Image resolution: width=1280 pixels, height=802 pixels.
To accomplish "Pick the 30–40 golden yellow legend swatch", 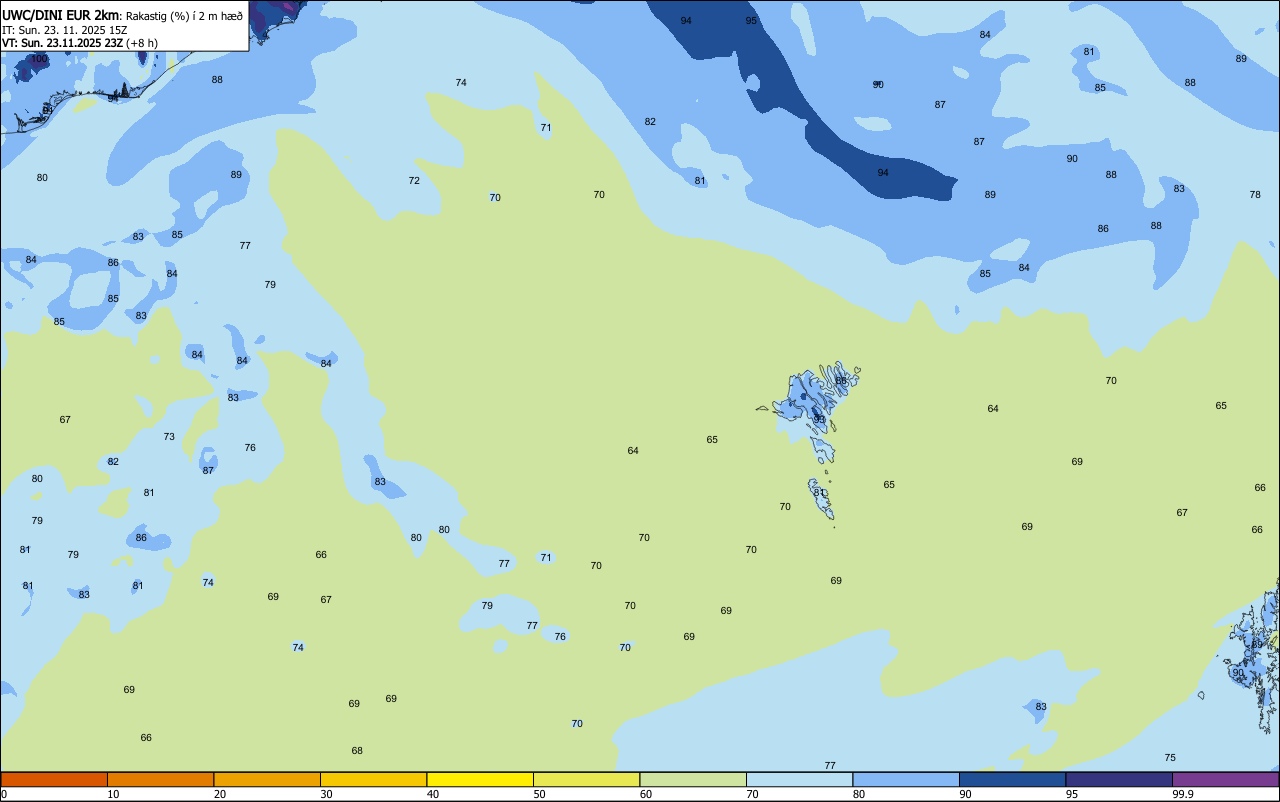I will pyautogui.click(x=373, y=779).
